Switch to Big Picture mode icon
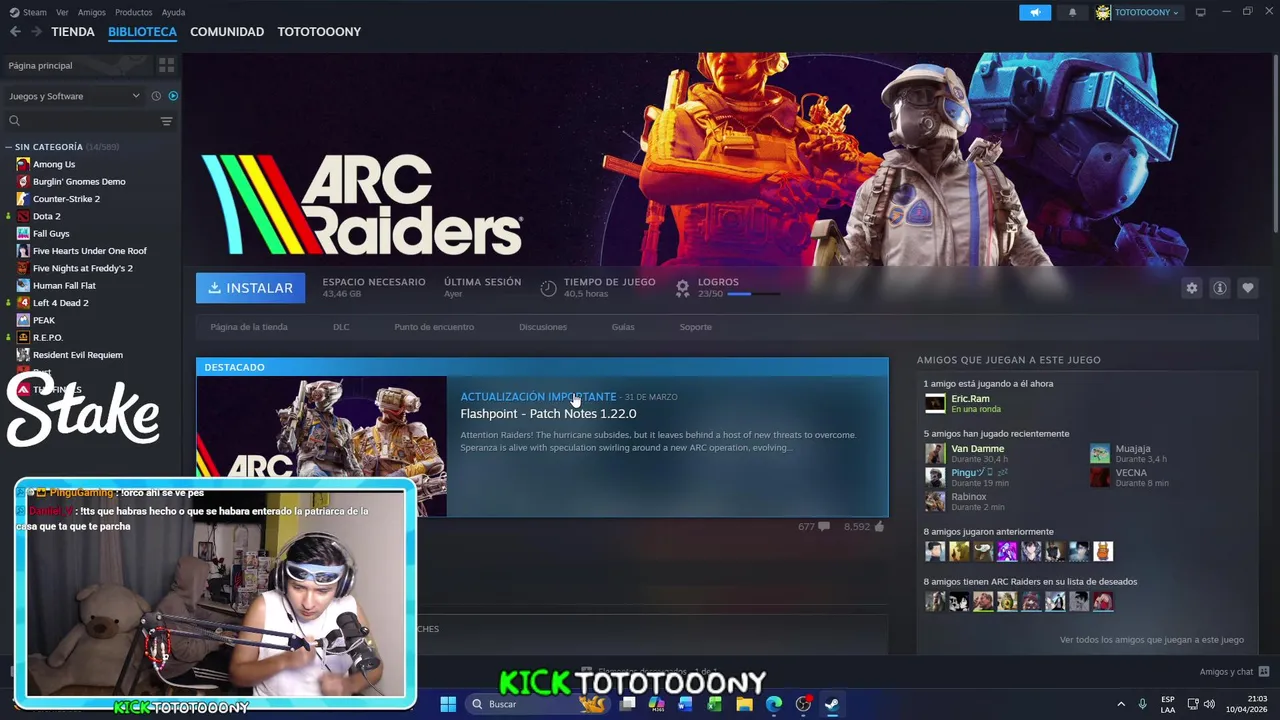 point(1200,12)
